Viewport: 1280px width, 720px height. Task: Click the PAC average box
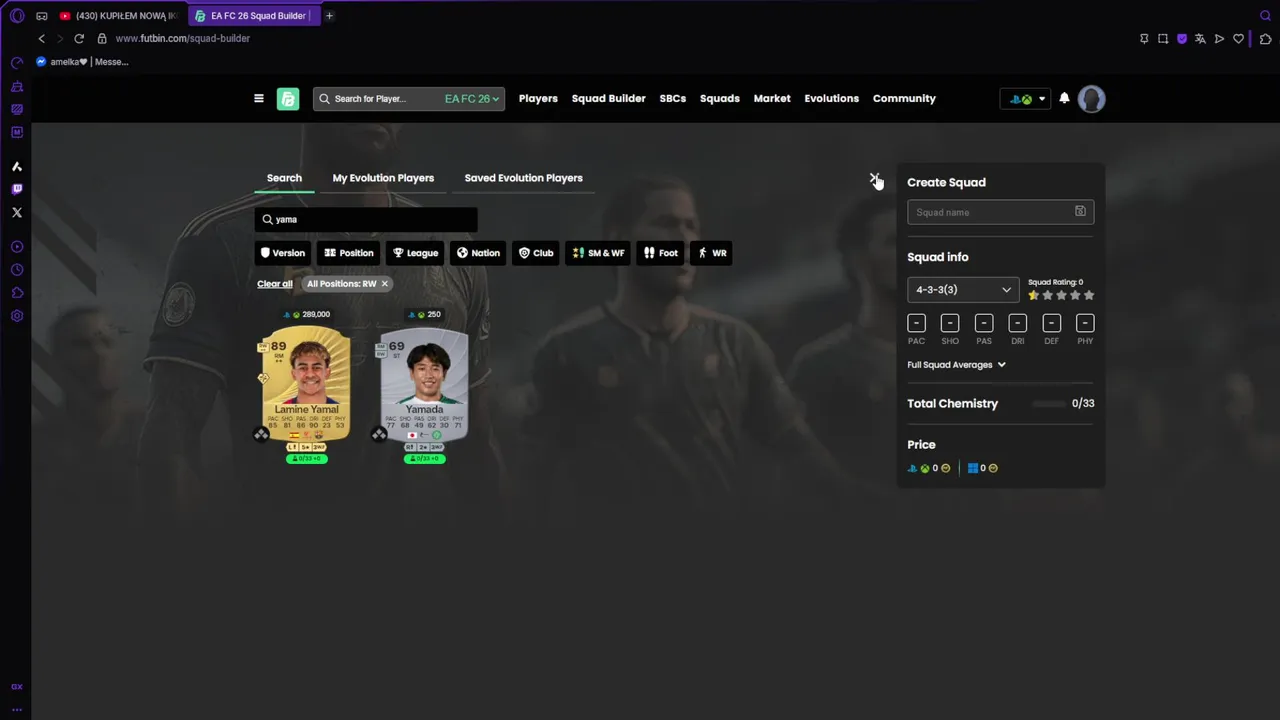tap(916, 323)
